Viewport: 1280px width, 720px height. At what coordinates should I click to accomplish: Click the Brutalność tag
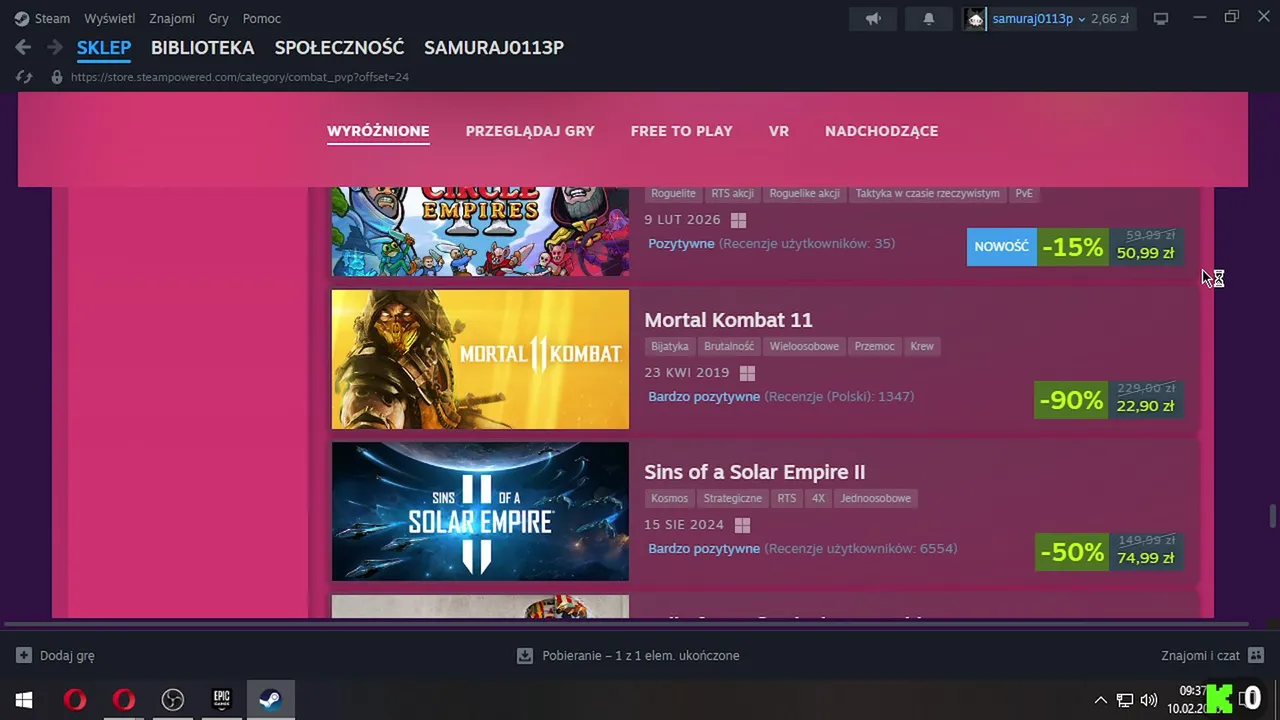coord(729,346)
